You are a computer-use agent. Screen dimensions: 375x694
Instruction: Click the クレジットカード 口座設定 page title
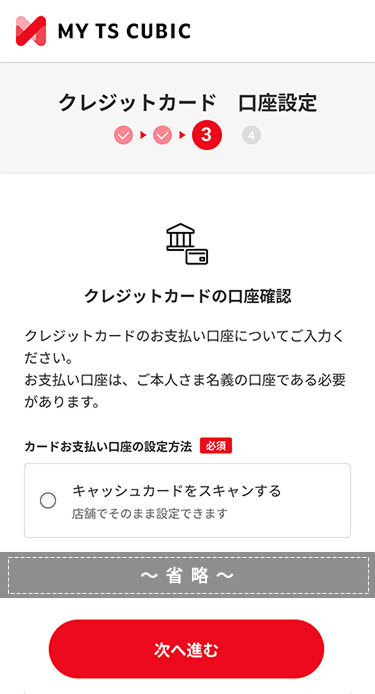click(x=188, y=104)
